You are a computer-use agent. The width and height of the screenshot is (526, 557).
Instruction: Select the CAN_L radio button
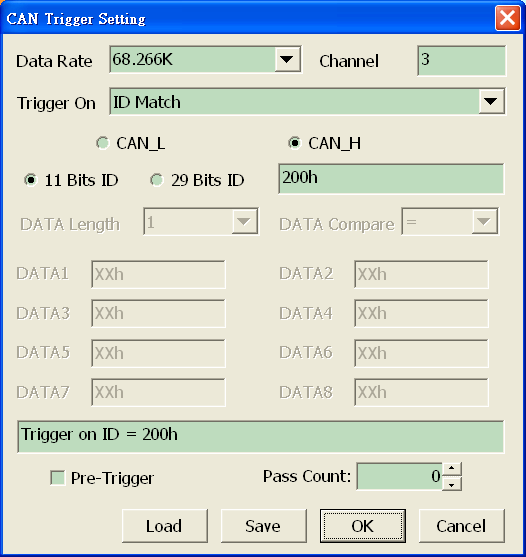[103, 143]
